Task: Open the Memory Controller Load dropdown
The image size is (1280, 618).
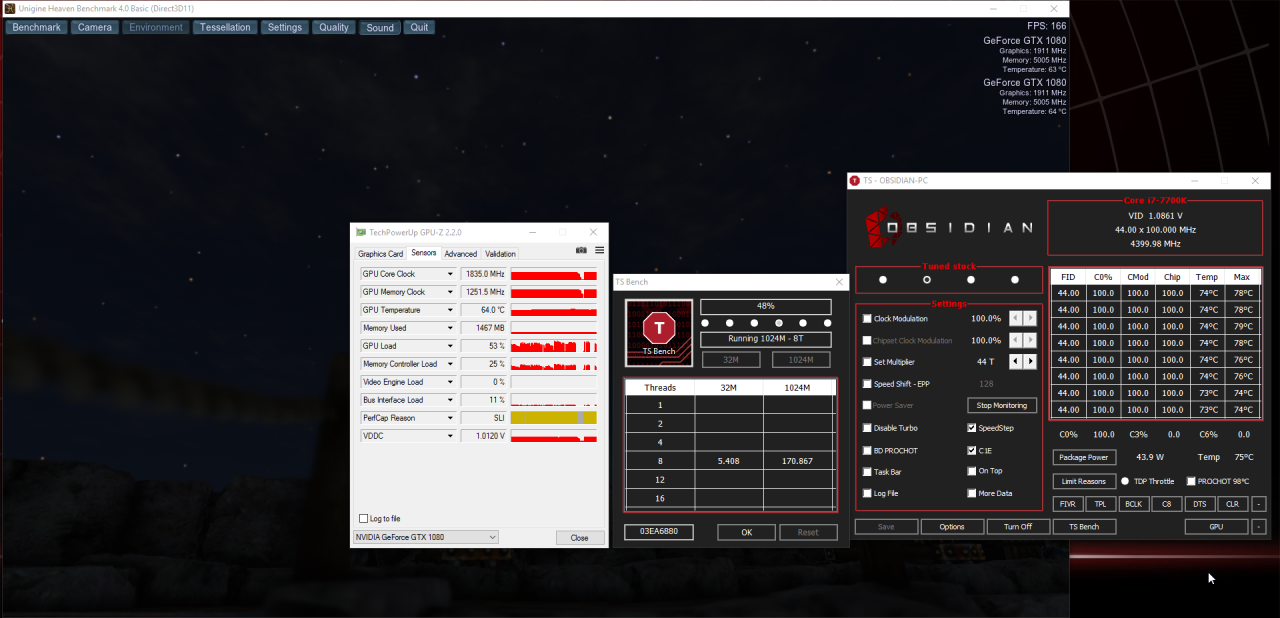Action: point(450,364)
